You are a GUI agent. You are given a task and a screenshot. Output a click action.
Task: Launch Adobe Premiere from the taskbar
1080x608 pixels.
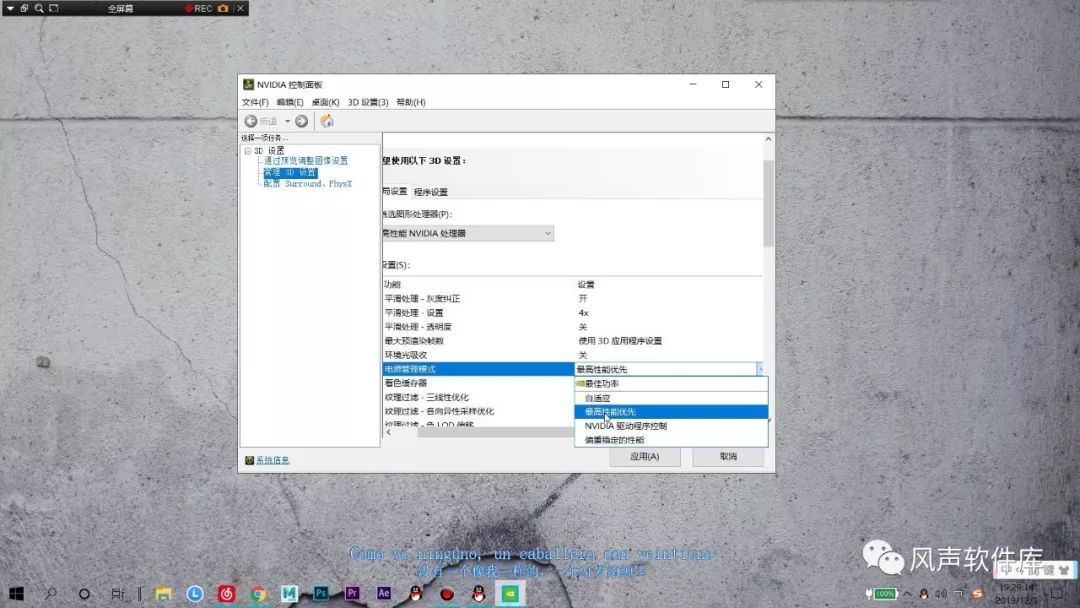[352, 593]
